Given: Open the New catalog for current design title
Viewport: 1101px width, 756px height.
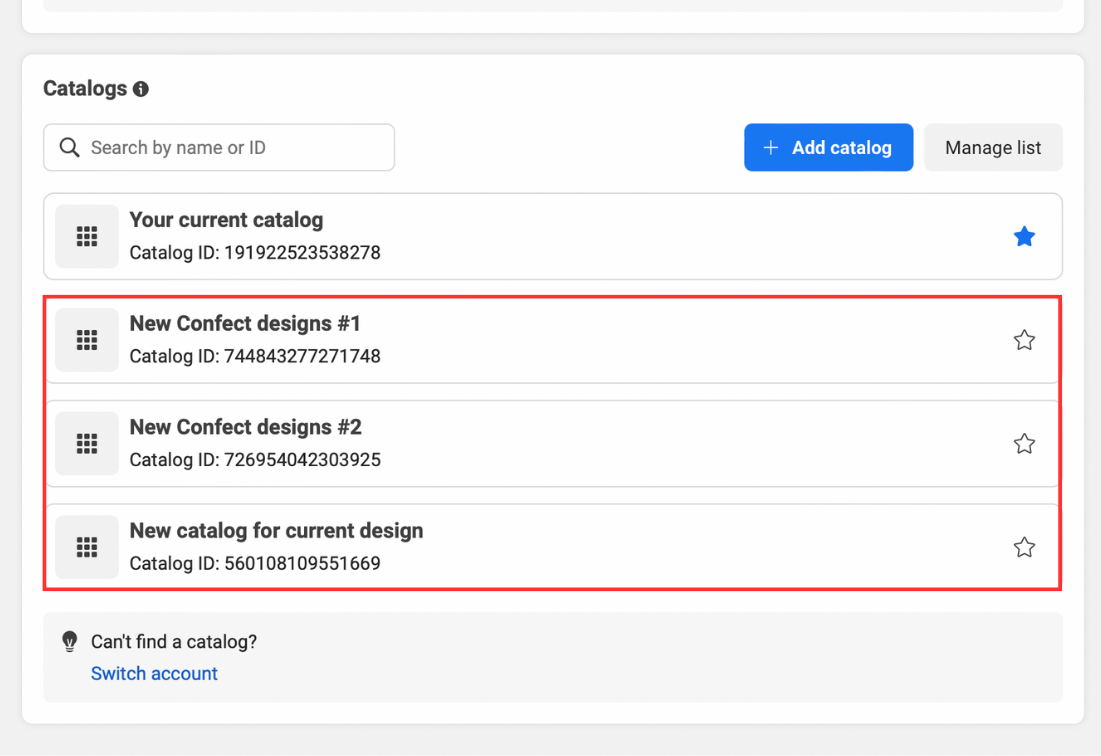Looking at the screenshot, I should pos(276,531).
